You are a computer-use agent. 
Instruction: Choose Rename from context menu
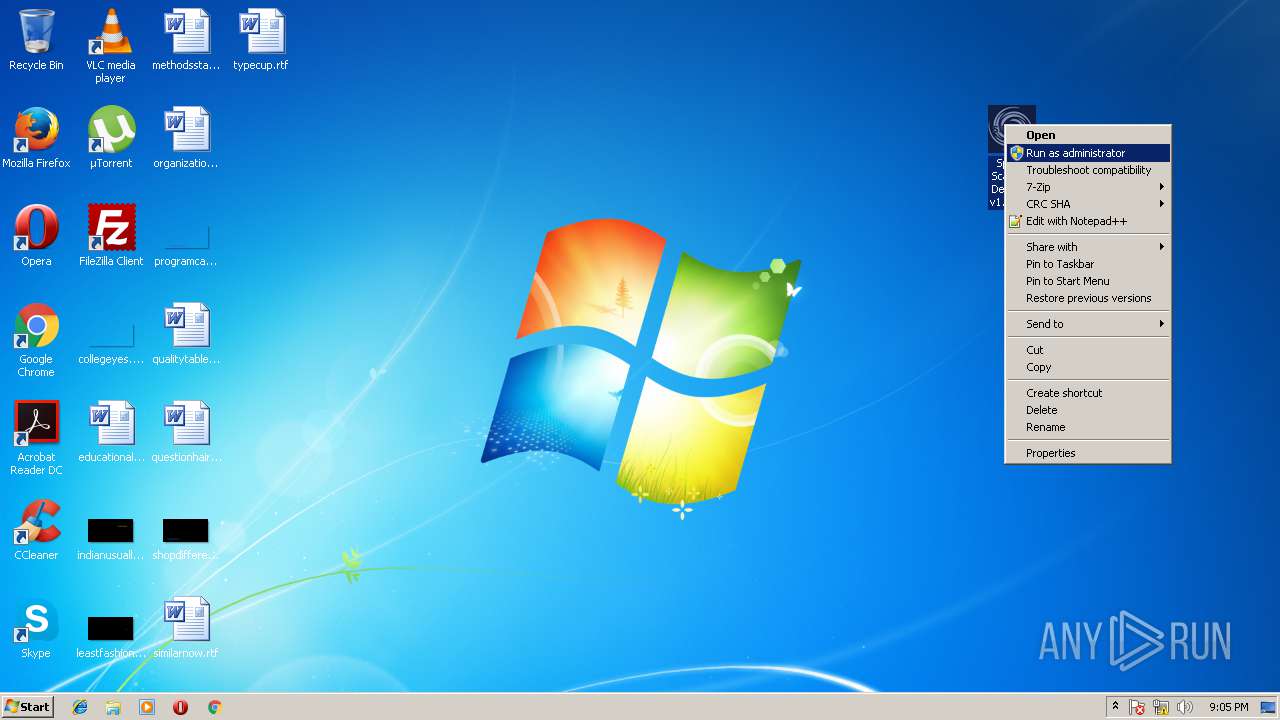pos(1088,427)
